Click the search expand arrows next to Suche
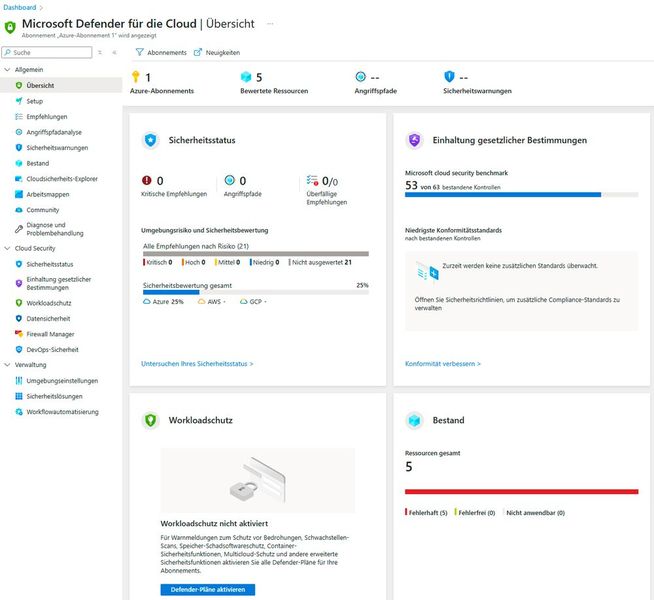 tap(100, 53)
